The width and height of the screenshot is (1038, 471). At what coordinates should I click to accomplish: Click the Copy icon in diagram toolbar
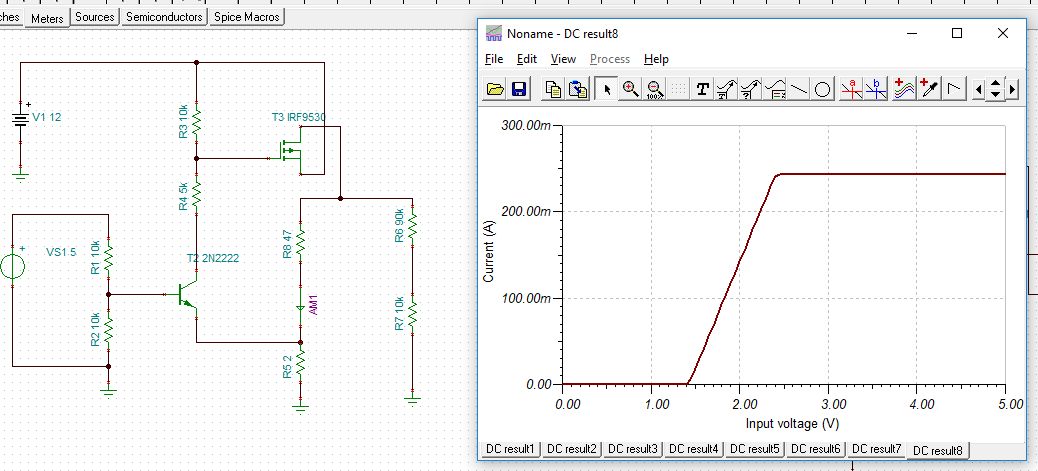553,89
